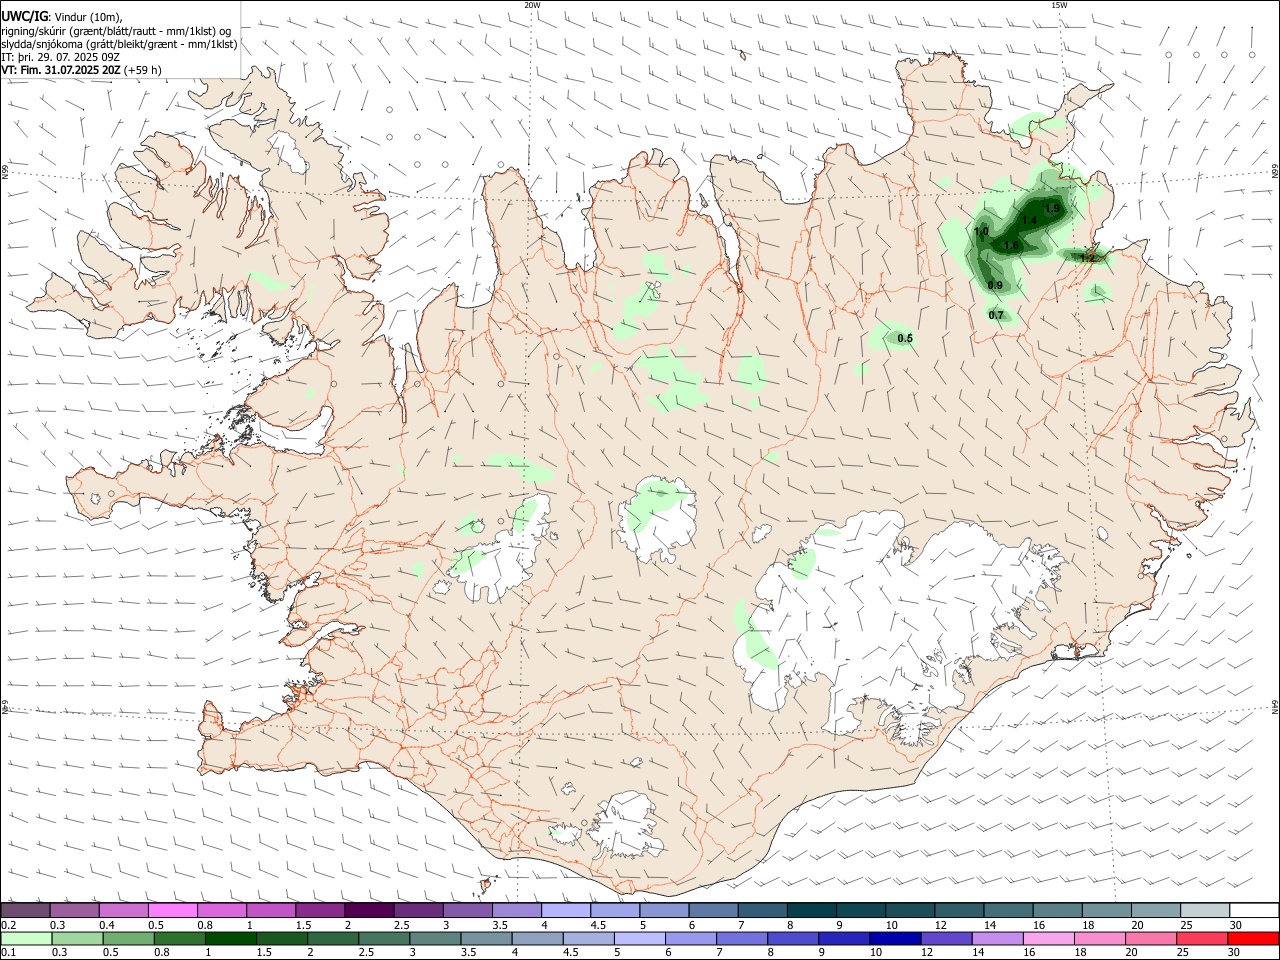Click the 0.2–0.3 dark mauve swatch, upper scale
Screen dimensions: 1280x960
coord(26,911)
